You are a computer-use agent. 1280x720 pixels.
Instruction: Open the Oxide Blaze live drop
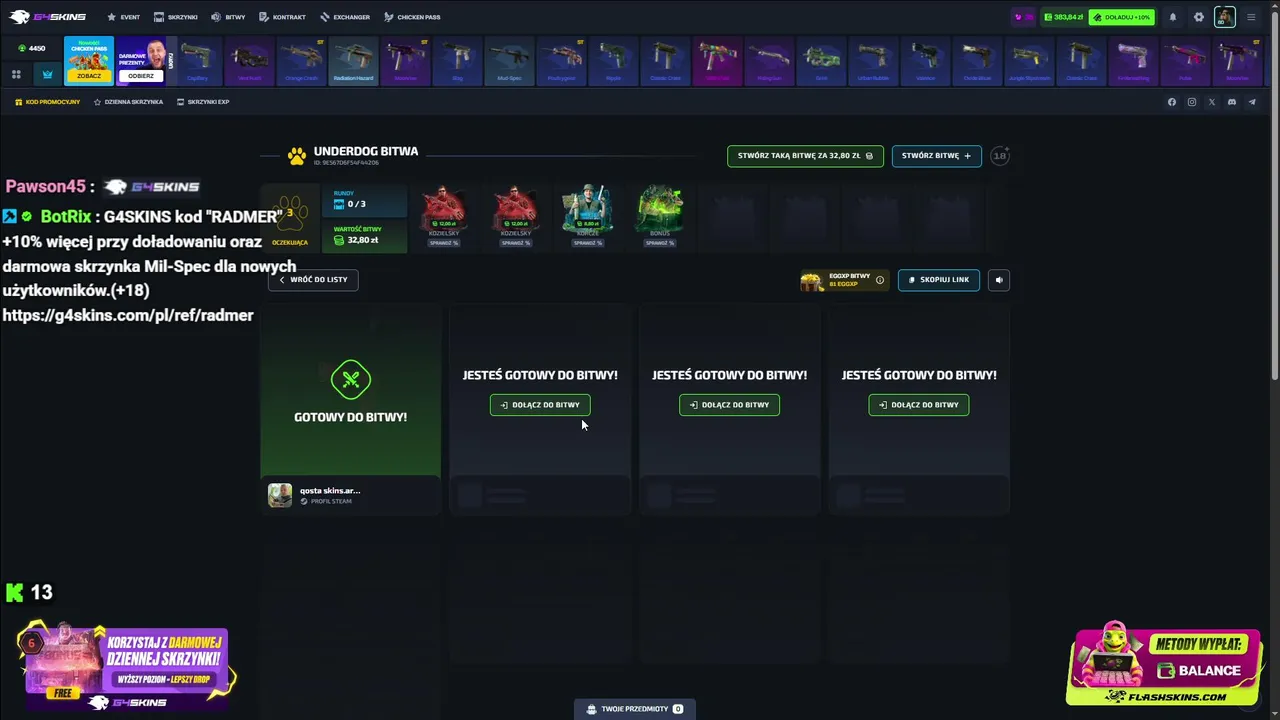[977, 62]
